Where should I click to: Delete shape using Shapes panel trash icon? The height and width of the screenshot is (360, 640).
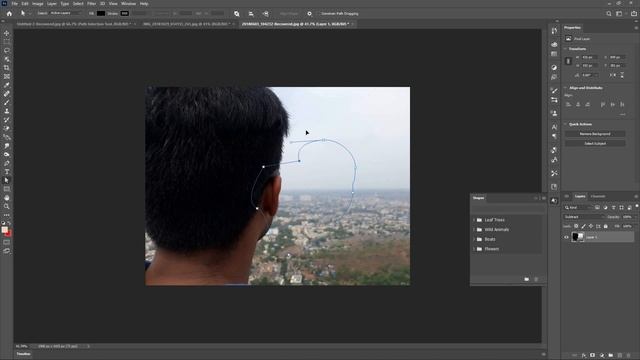pos(536,279)
